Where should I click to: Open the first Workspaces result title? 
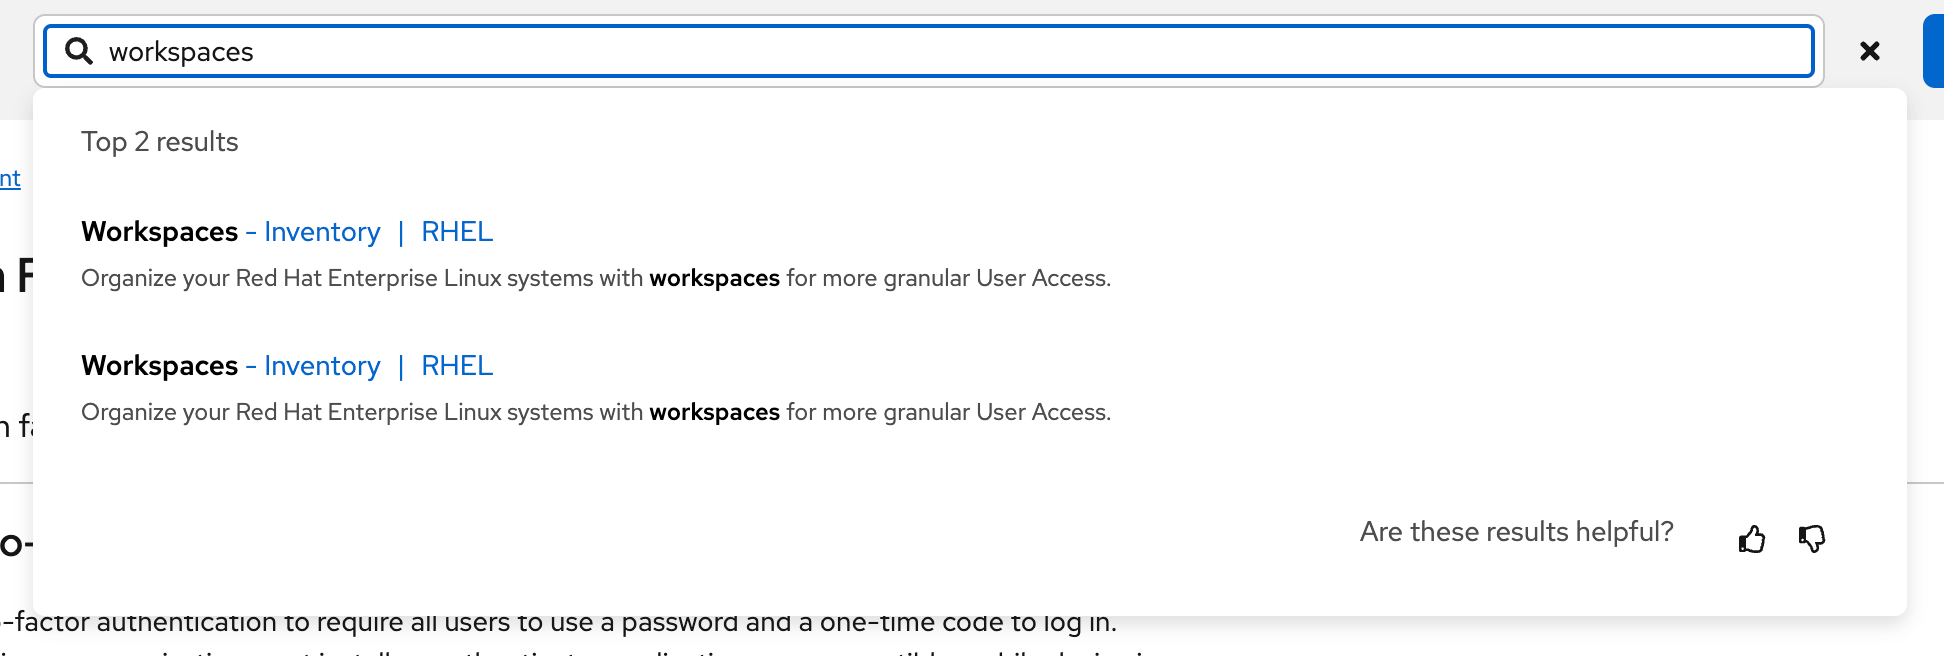[x=160, y=232]
